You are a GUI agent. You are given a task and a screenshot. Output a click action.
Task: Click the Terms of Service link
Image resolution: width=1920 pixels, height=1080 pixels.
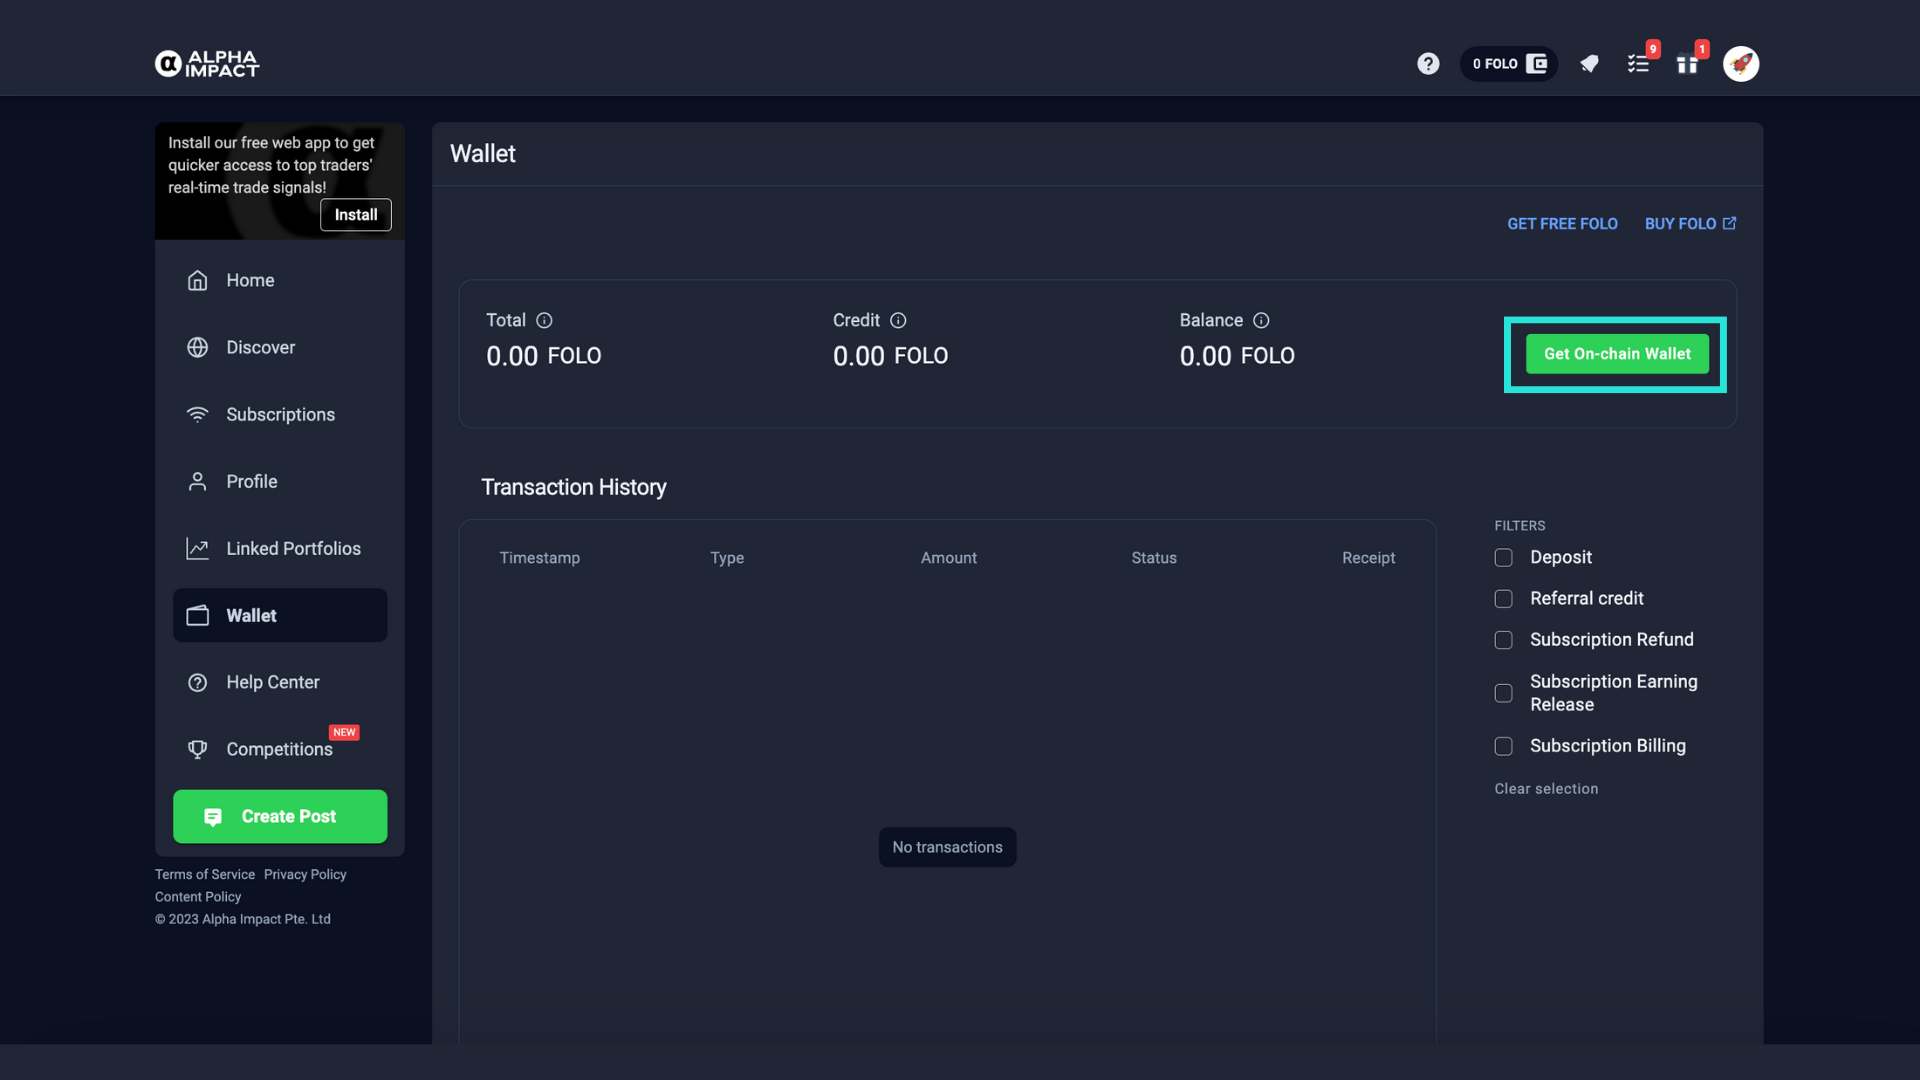click(x=205, y=874)
